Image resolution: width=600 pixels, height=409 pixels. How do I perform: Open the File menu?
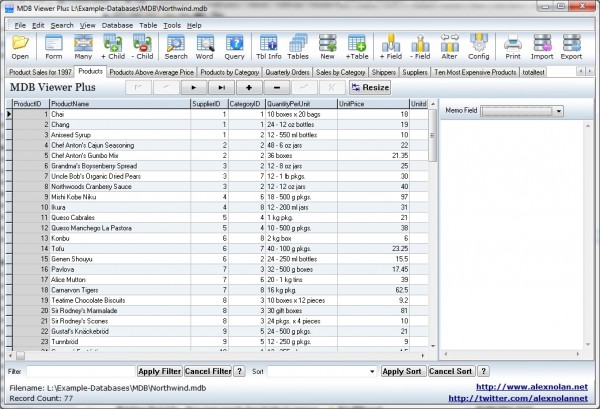click(x=20, y=25)
